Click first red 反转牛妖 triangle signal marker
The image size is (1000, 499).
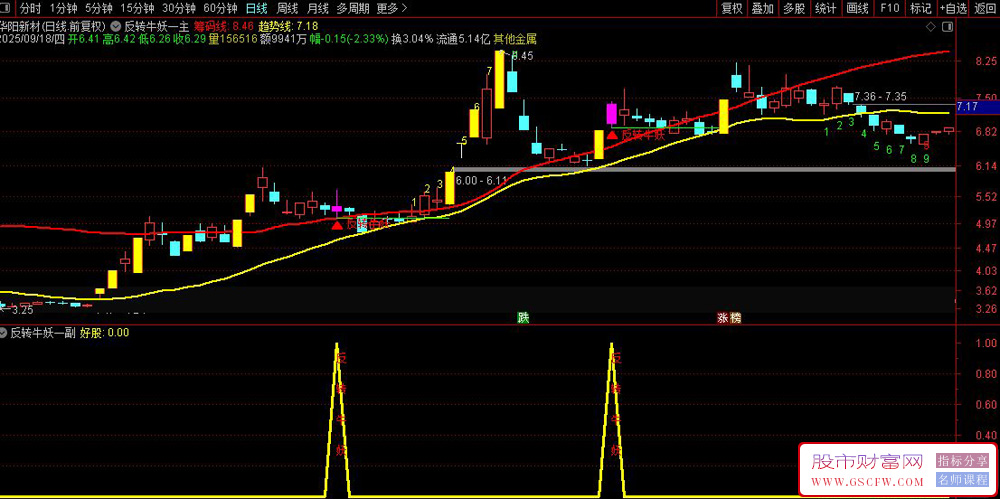[337, 225]
